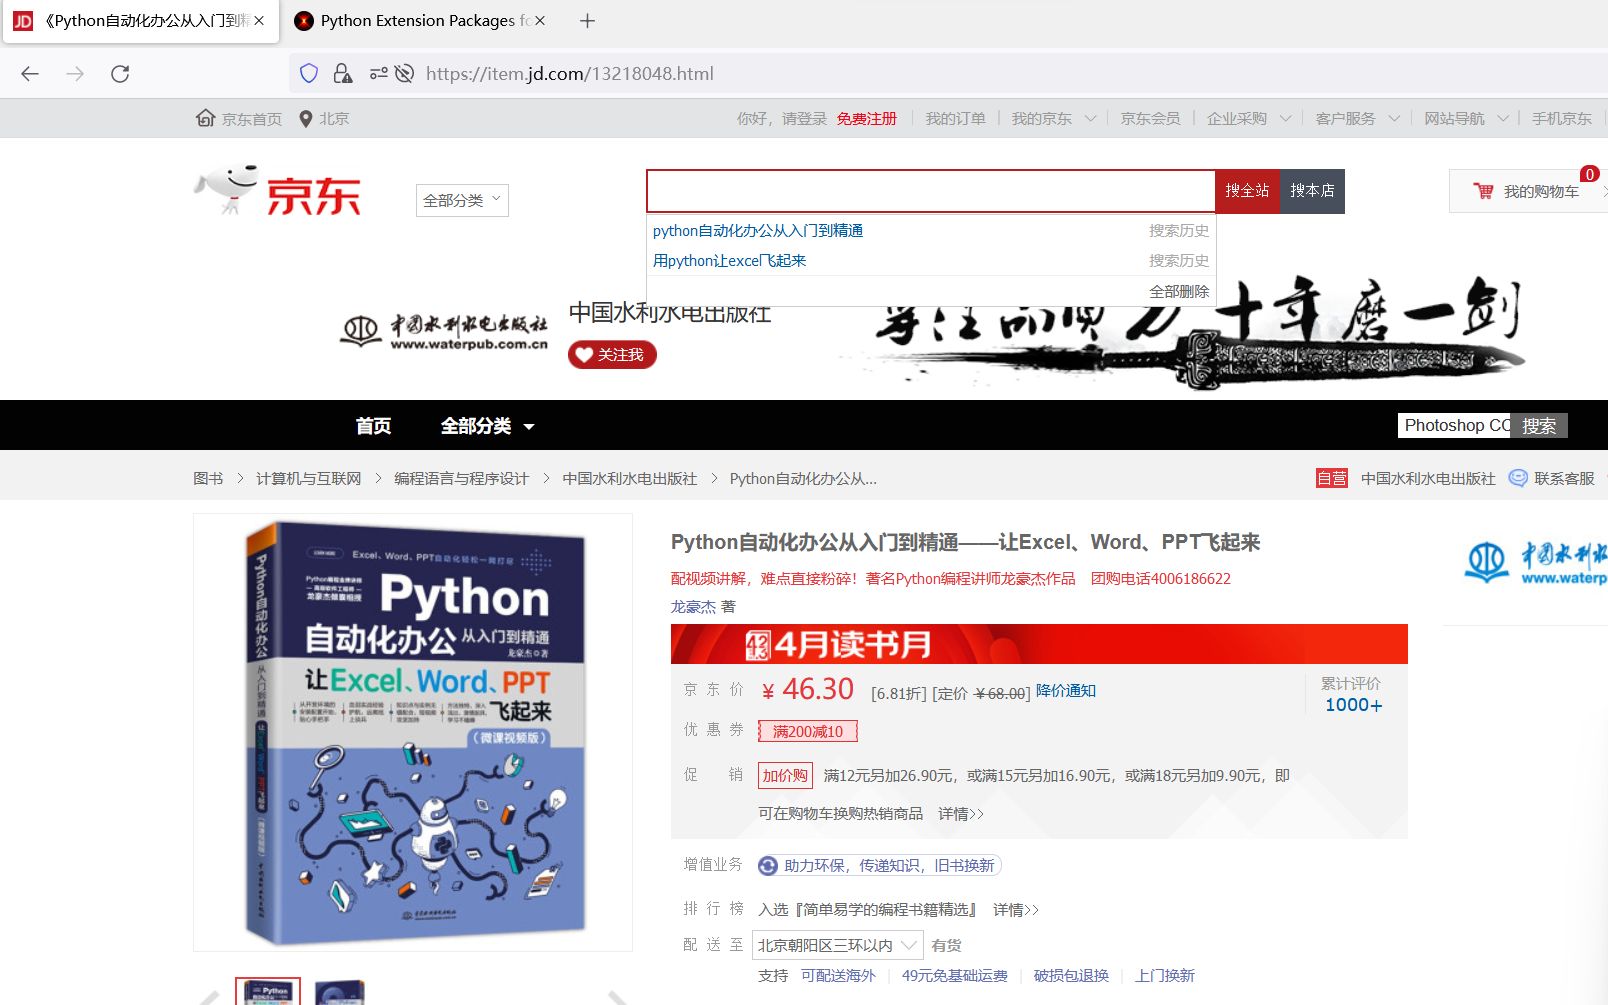This screenshot has width=1608, height=1005.
Task: Click the 1000+ 累计评价 count
Action: (1354, 705)
